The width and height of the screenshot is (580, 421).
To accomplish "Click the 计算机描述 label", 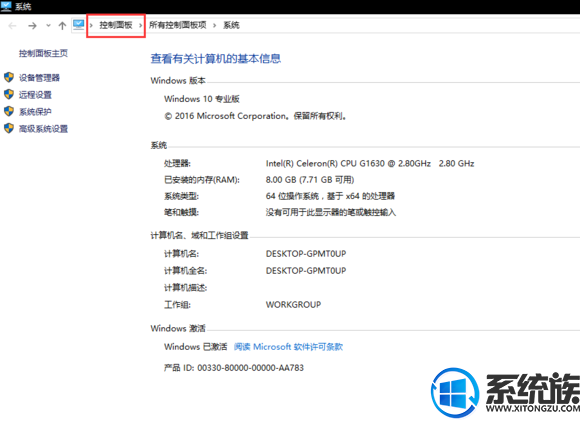I will pos(186,287).
